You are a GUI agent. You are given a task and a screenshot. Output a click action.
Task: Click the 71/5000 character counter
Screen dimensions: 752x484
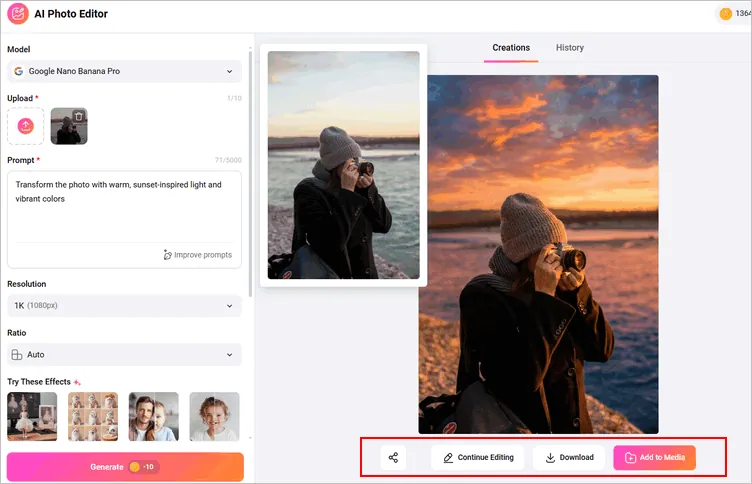click(x=228, y=160)
